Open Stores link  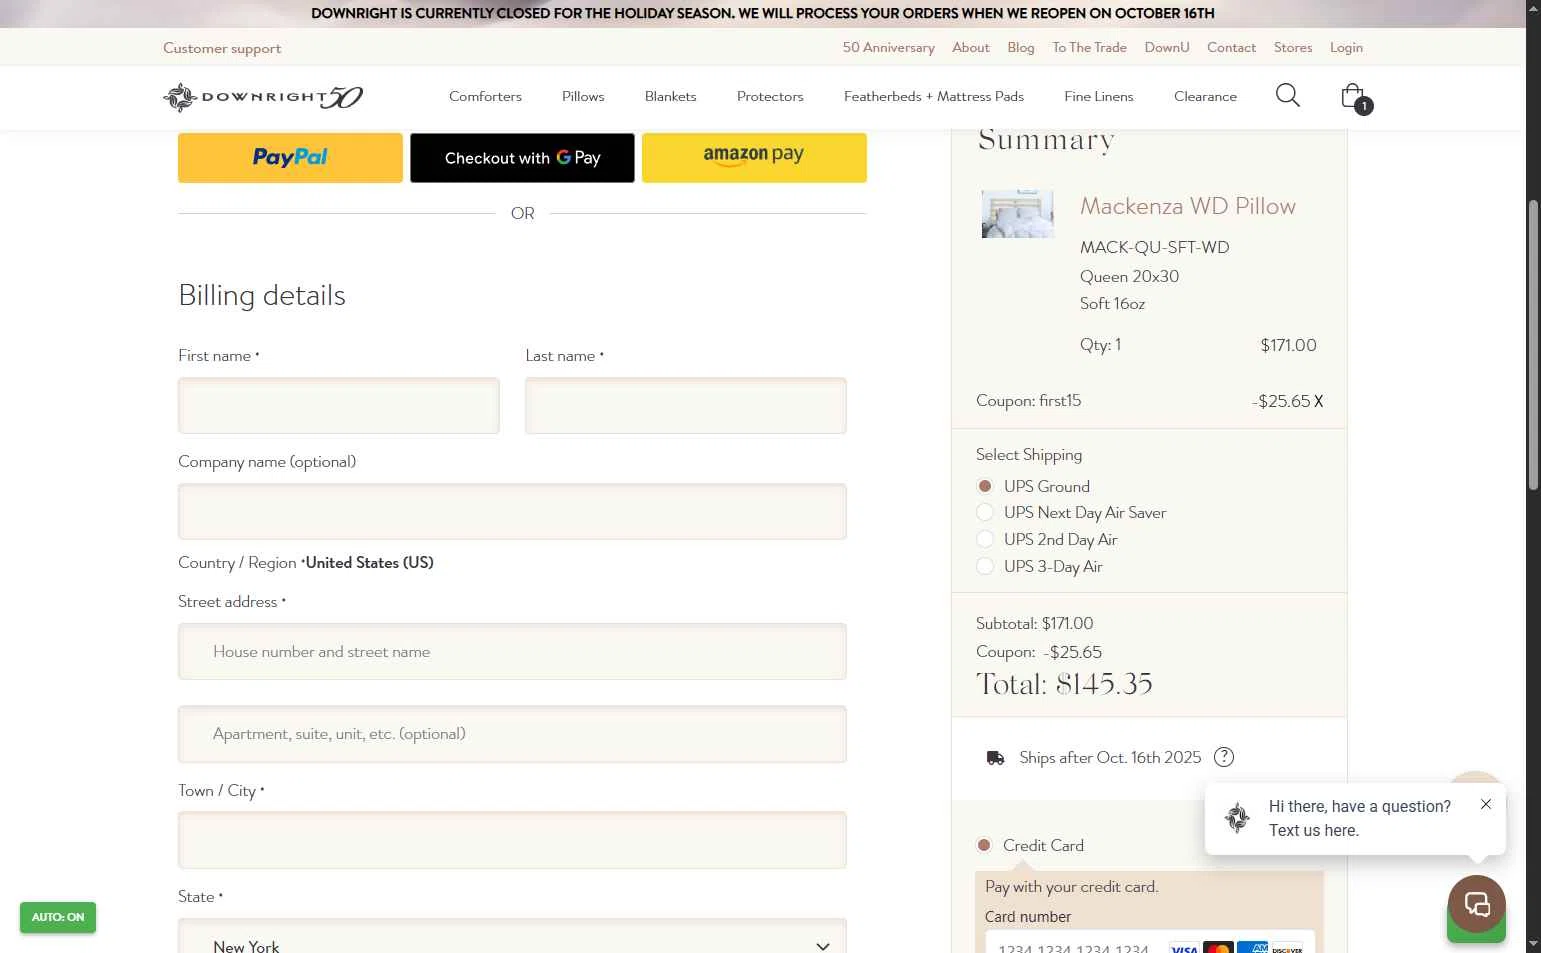coord(1293,47)
